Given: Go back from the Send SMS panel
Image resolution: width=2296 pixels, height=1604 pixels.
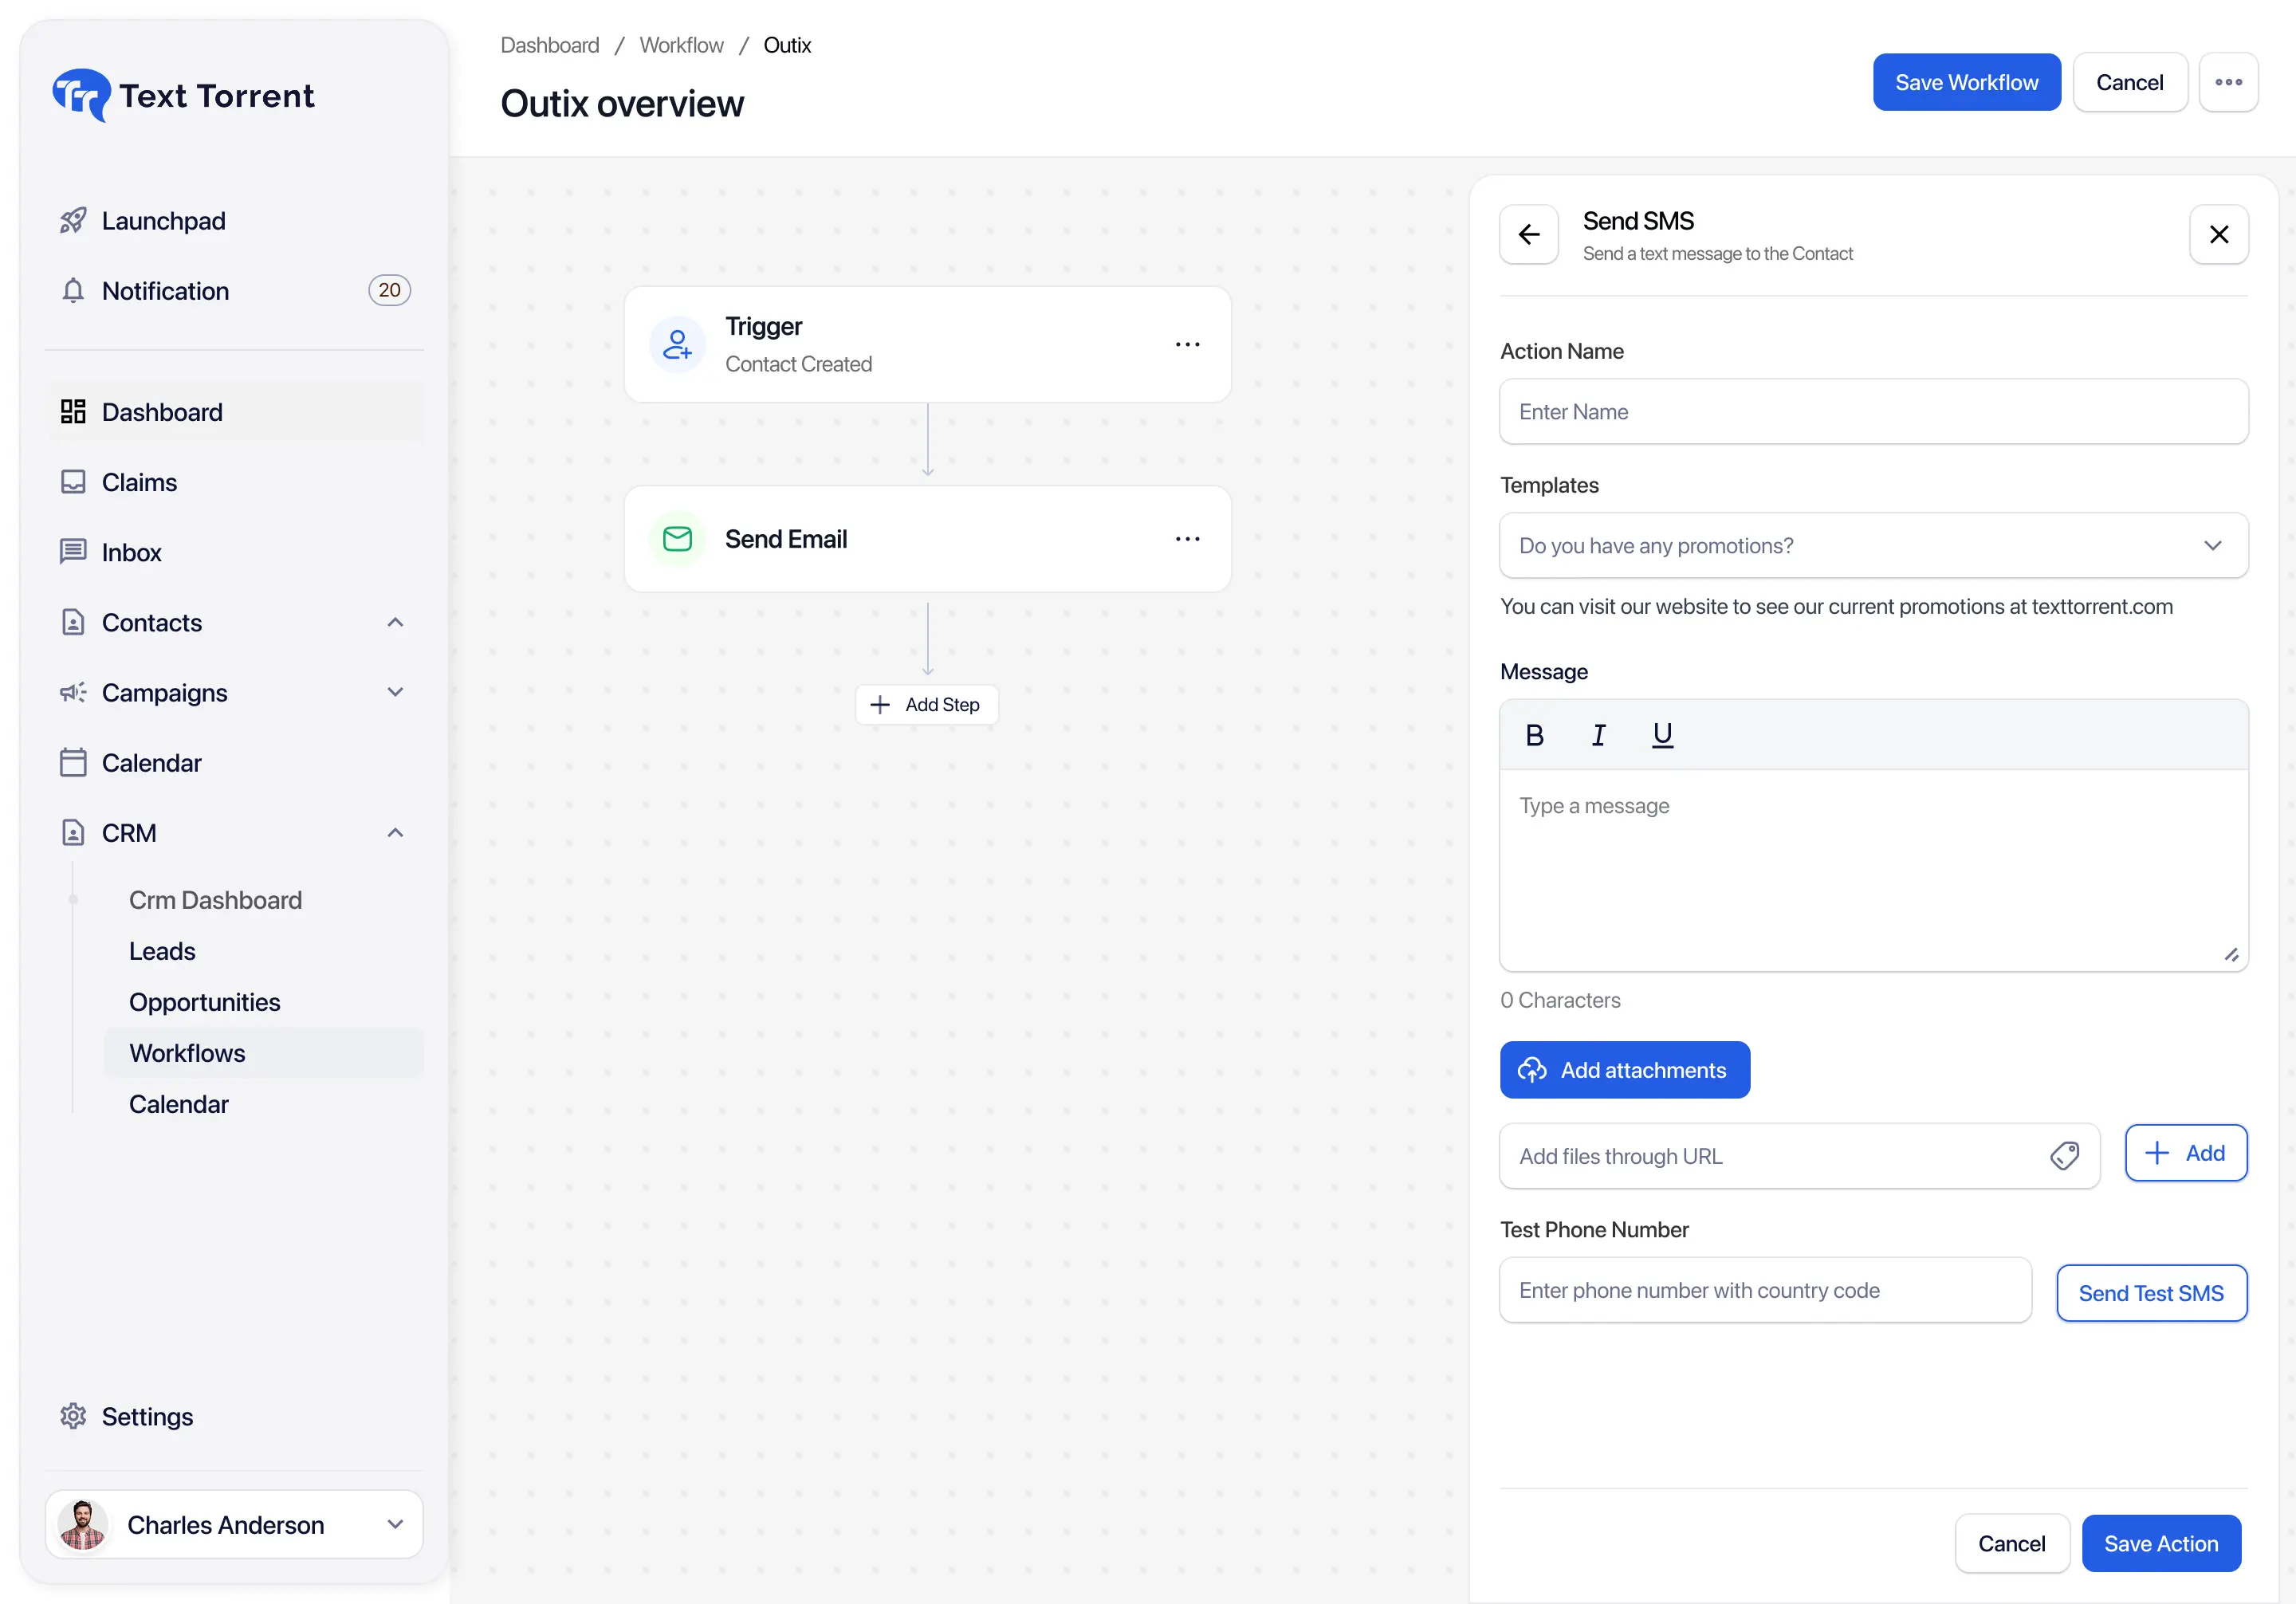Looking at the screenshot, I should click(1528, 234).
